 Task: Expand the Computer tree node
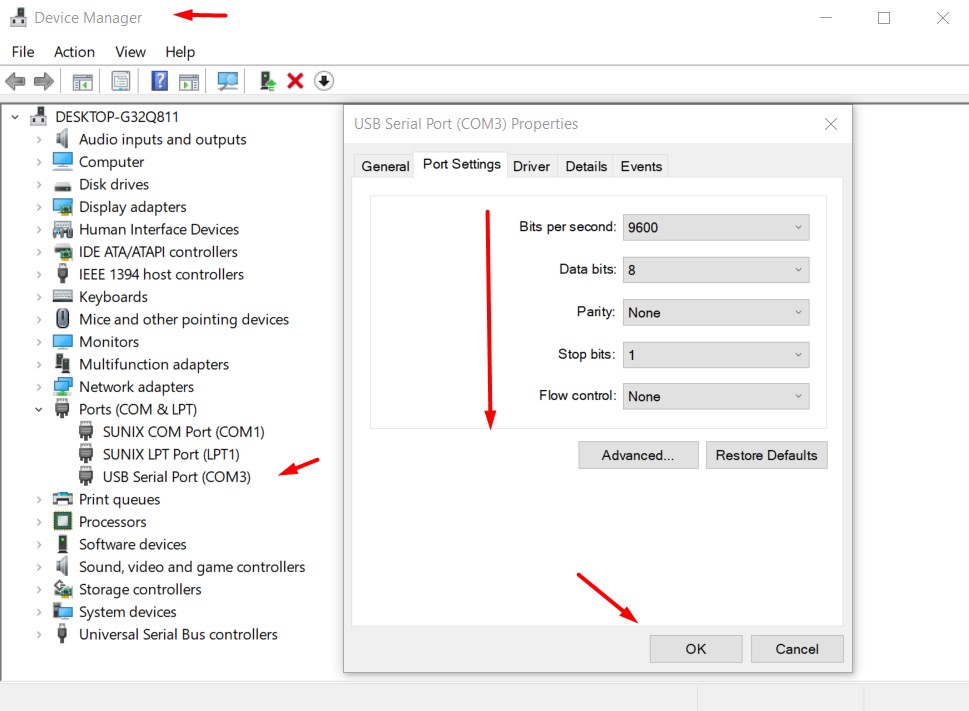pyautogui.click(x=39, y=162)
